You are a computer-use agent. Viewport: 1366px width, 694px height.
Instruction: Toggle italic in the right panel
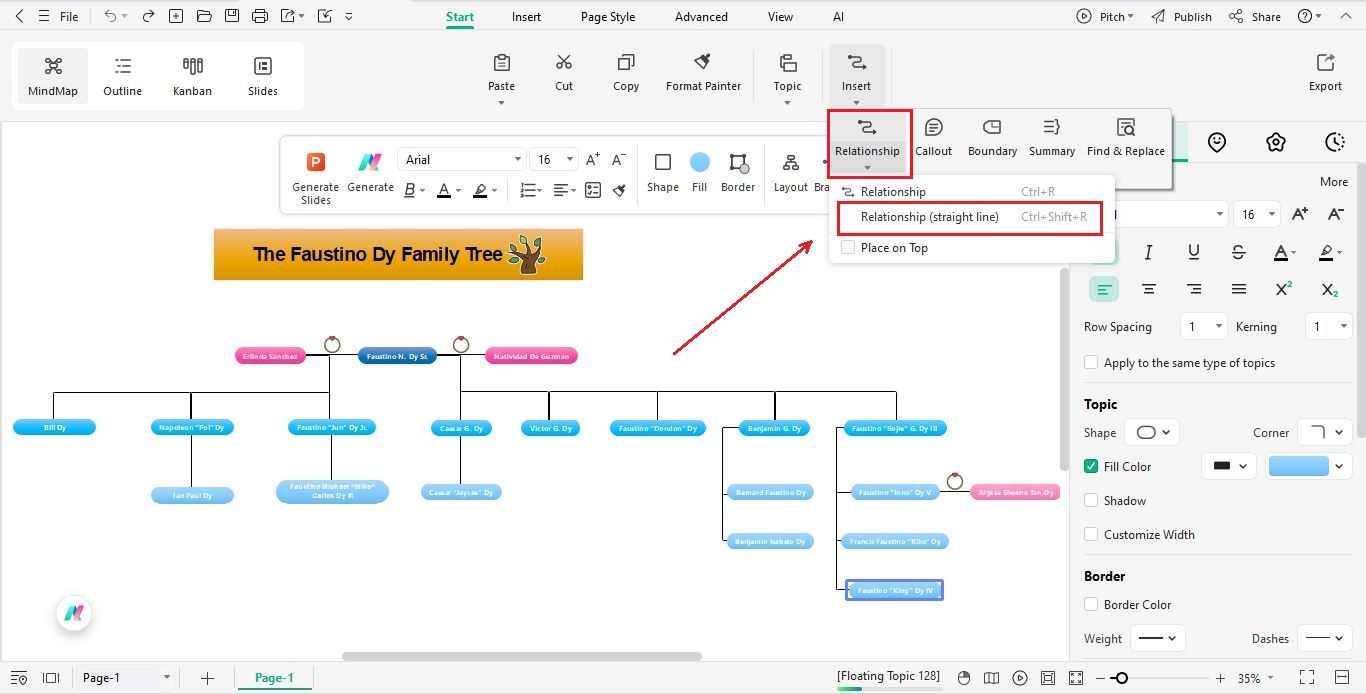click(x=1149, y=252)
